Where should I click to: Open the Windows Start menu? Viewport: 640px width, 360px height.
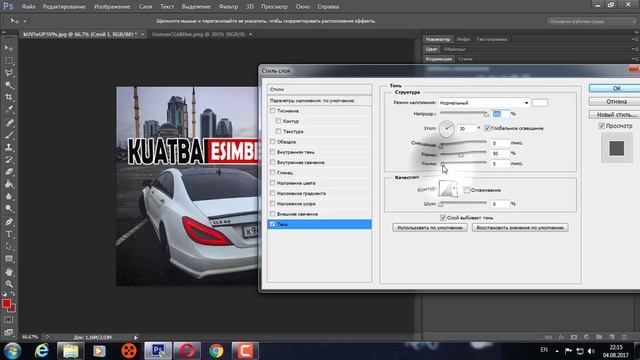click(x=12, y=351)
